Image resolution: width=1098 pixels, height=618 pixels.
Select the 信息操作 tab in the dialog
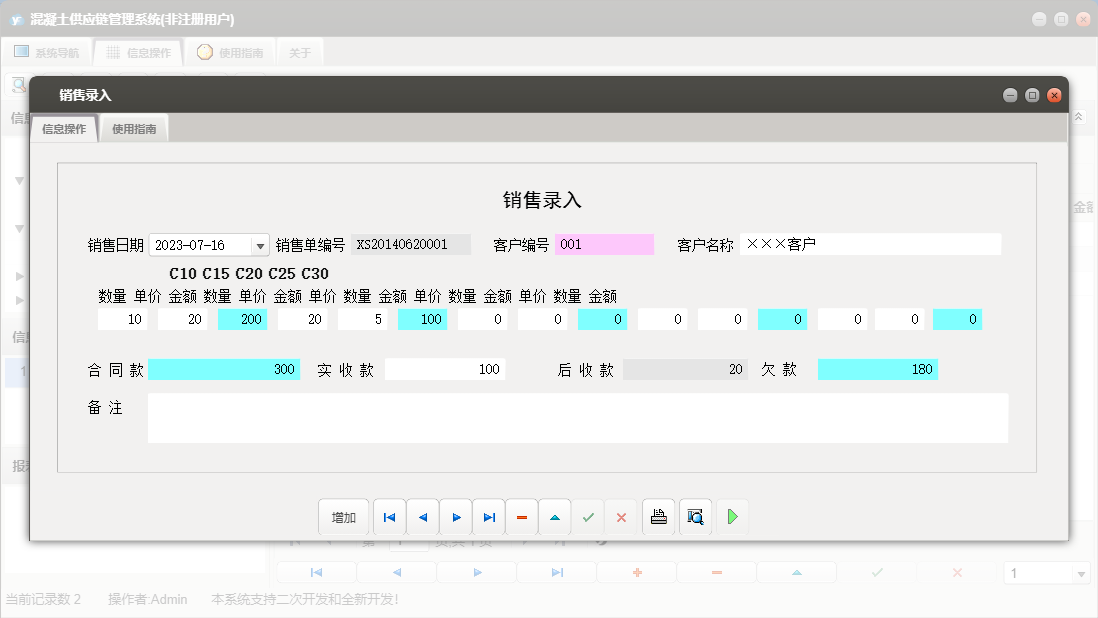pyautogui.click(x=63, y=128)
